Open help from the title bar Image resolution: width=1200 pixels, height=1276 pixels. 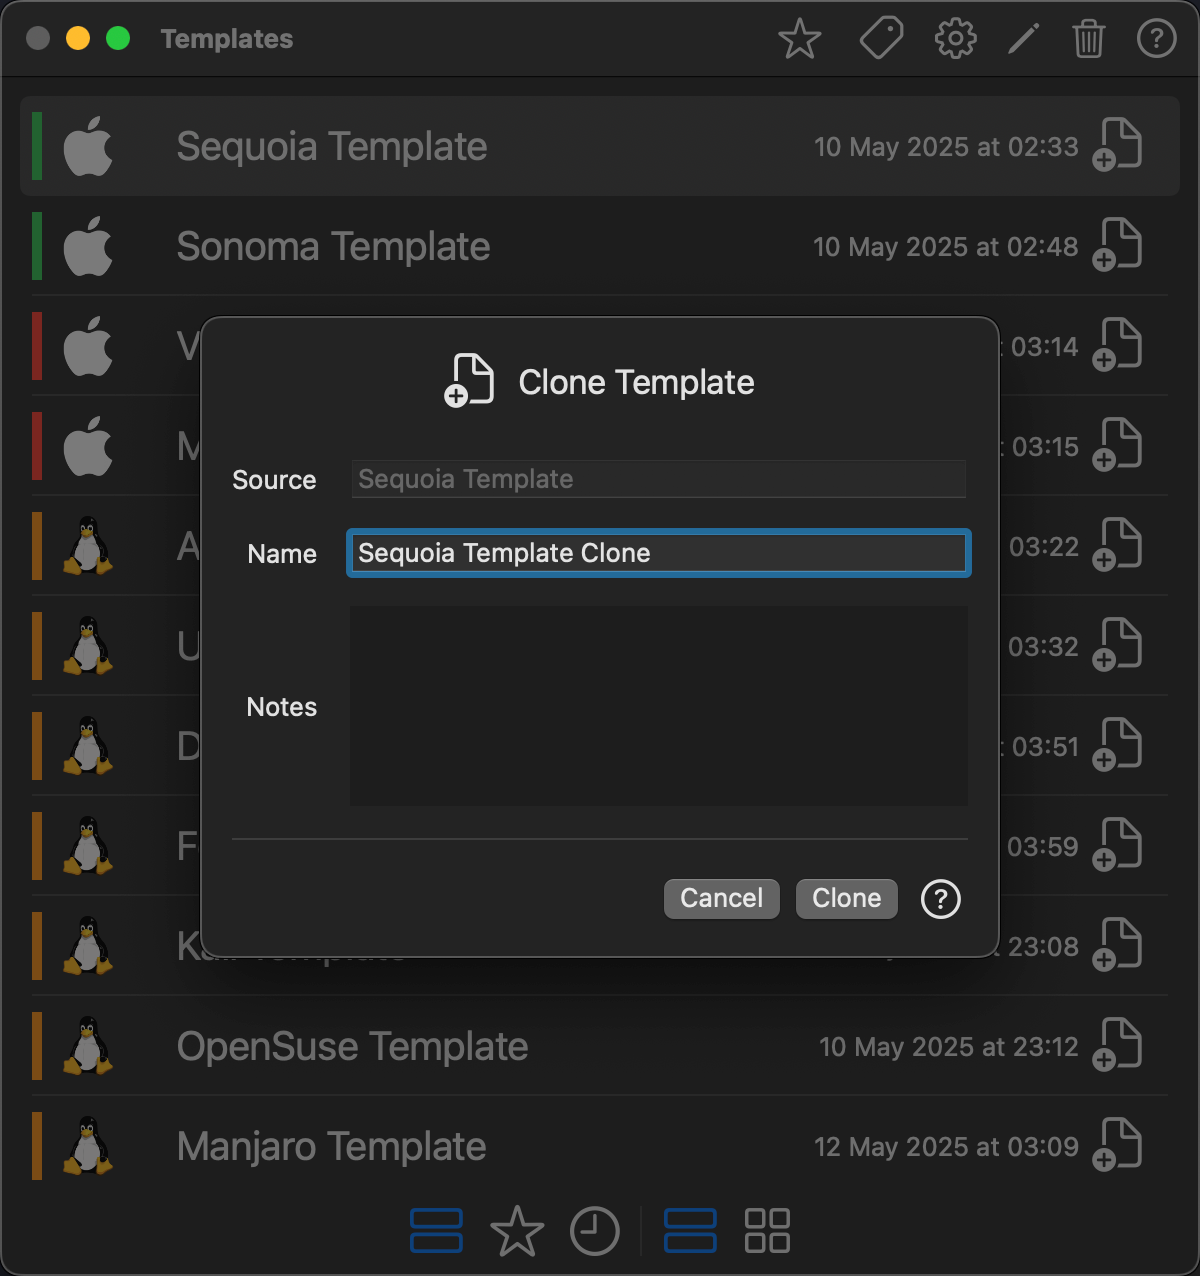coord(1156,40)
